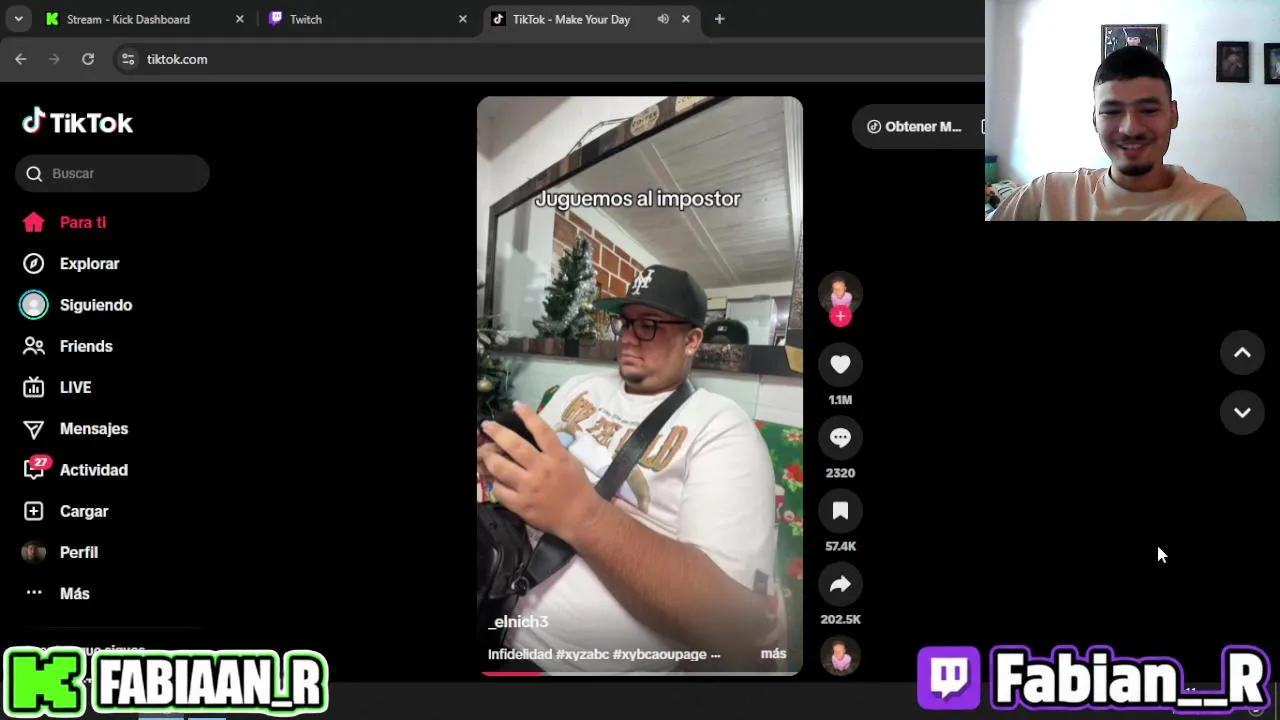The image size is (1280, 720).
Task: Click the profile avatar in sidebar
Action: [34, 552]
